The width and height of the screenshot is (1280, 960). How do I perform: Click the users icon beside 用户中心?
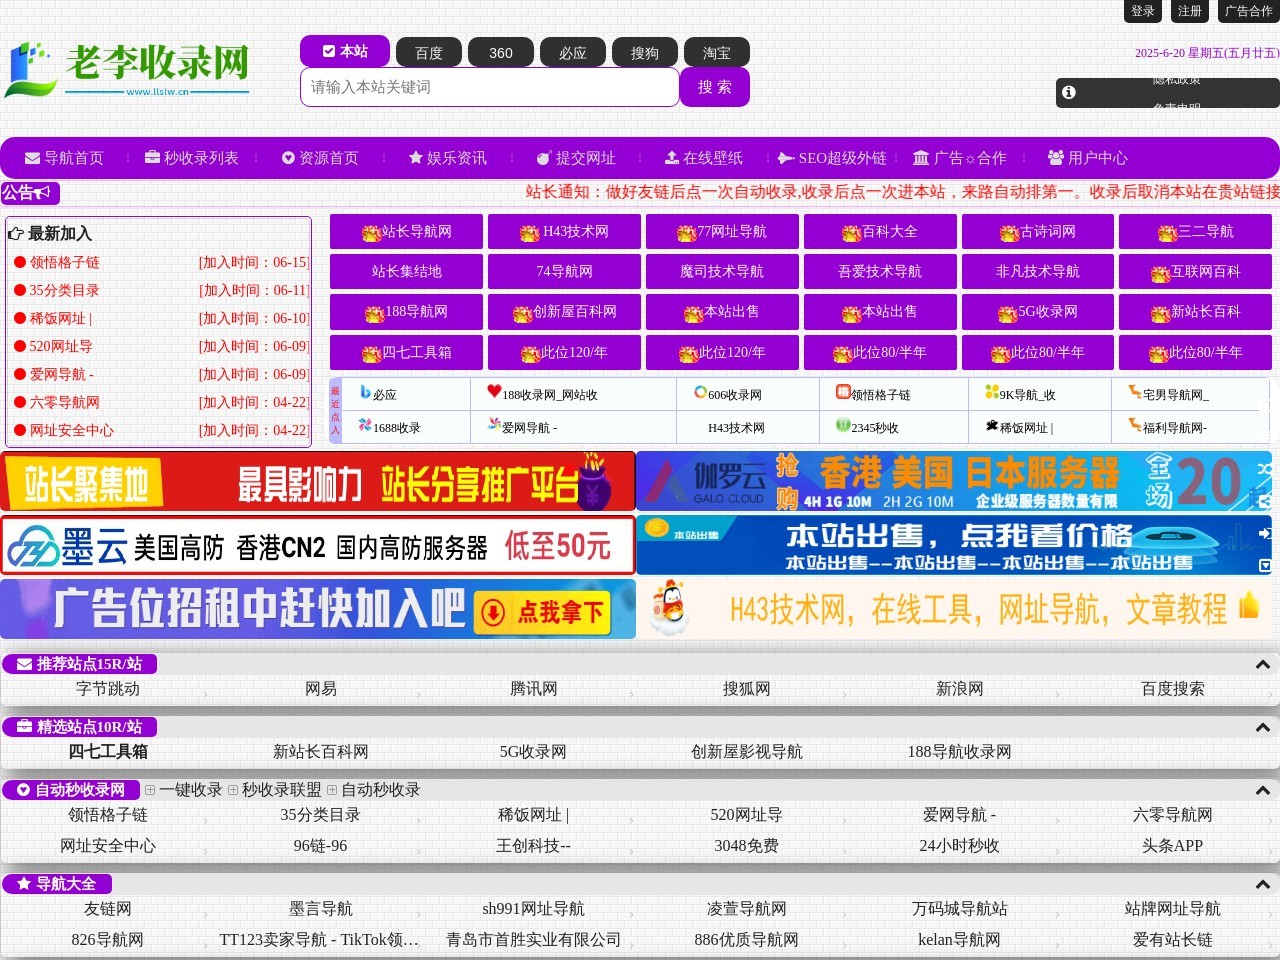coord(1056,157)
